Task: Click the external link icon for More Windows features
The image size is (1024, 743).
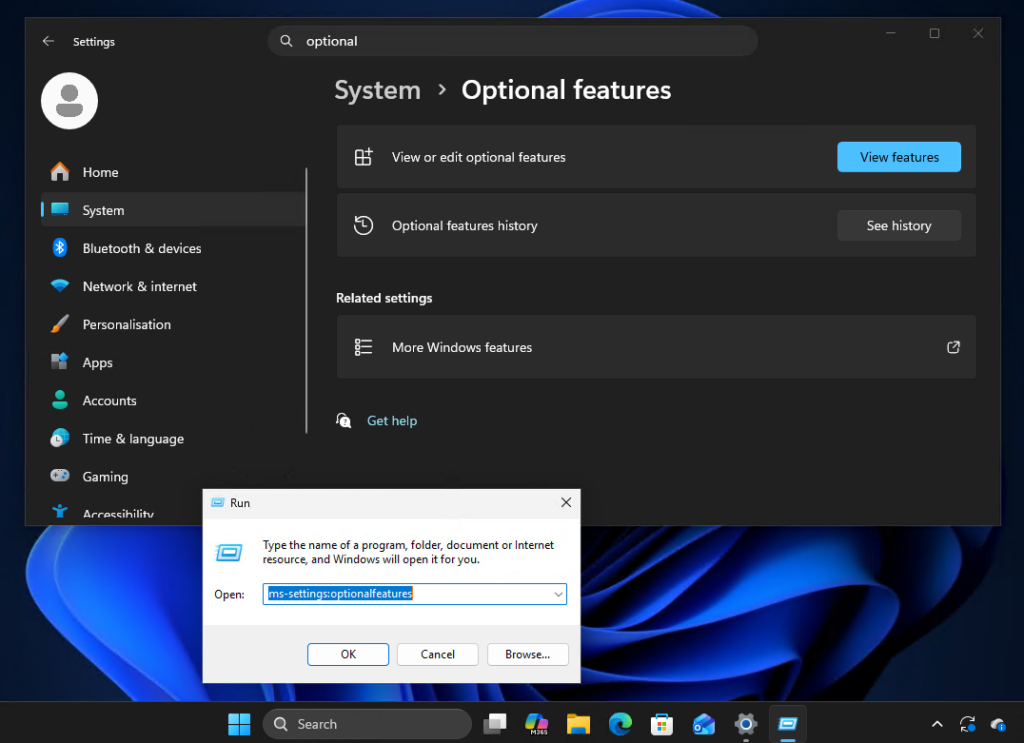Action: [x=953, y=347]
